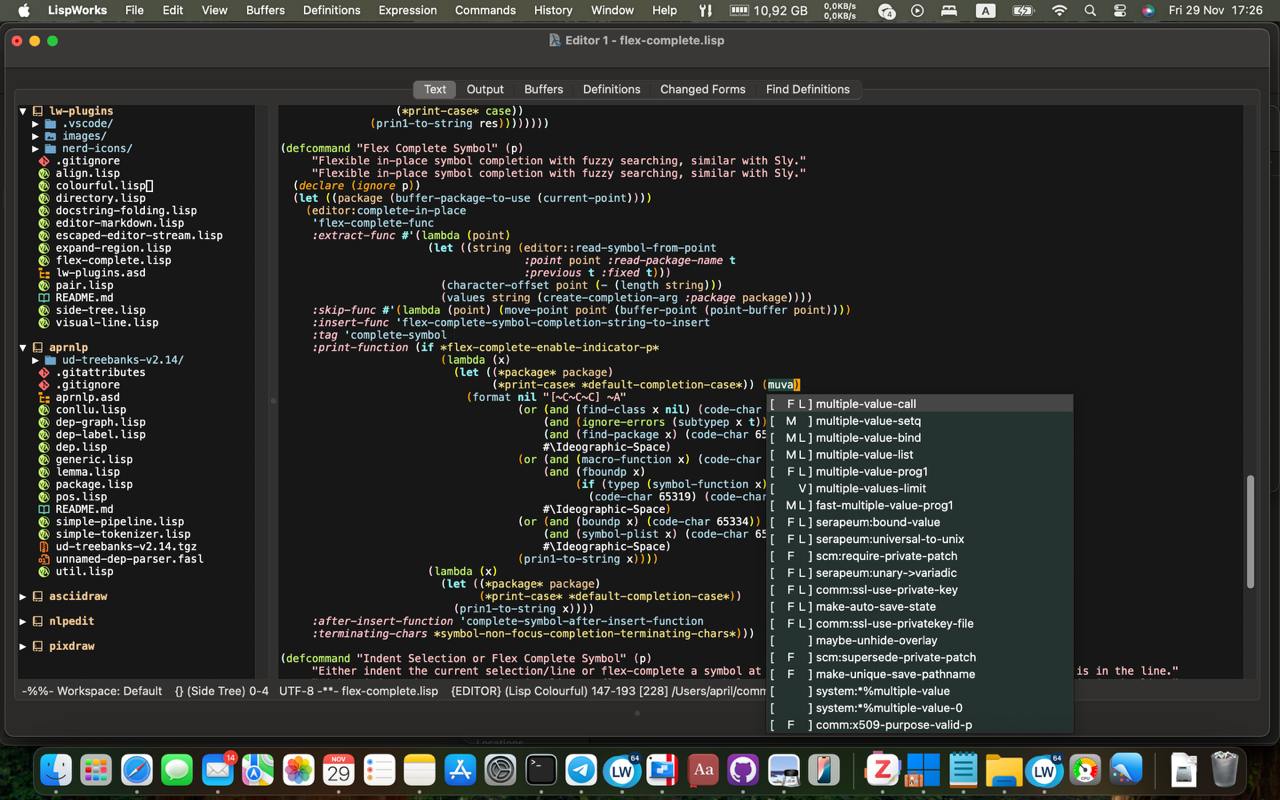Click the Lisp file icon beside align.lisp
The width and height of the screenshot is (1280, 800).
click(44, 173)
